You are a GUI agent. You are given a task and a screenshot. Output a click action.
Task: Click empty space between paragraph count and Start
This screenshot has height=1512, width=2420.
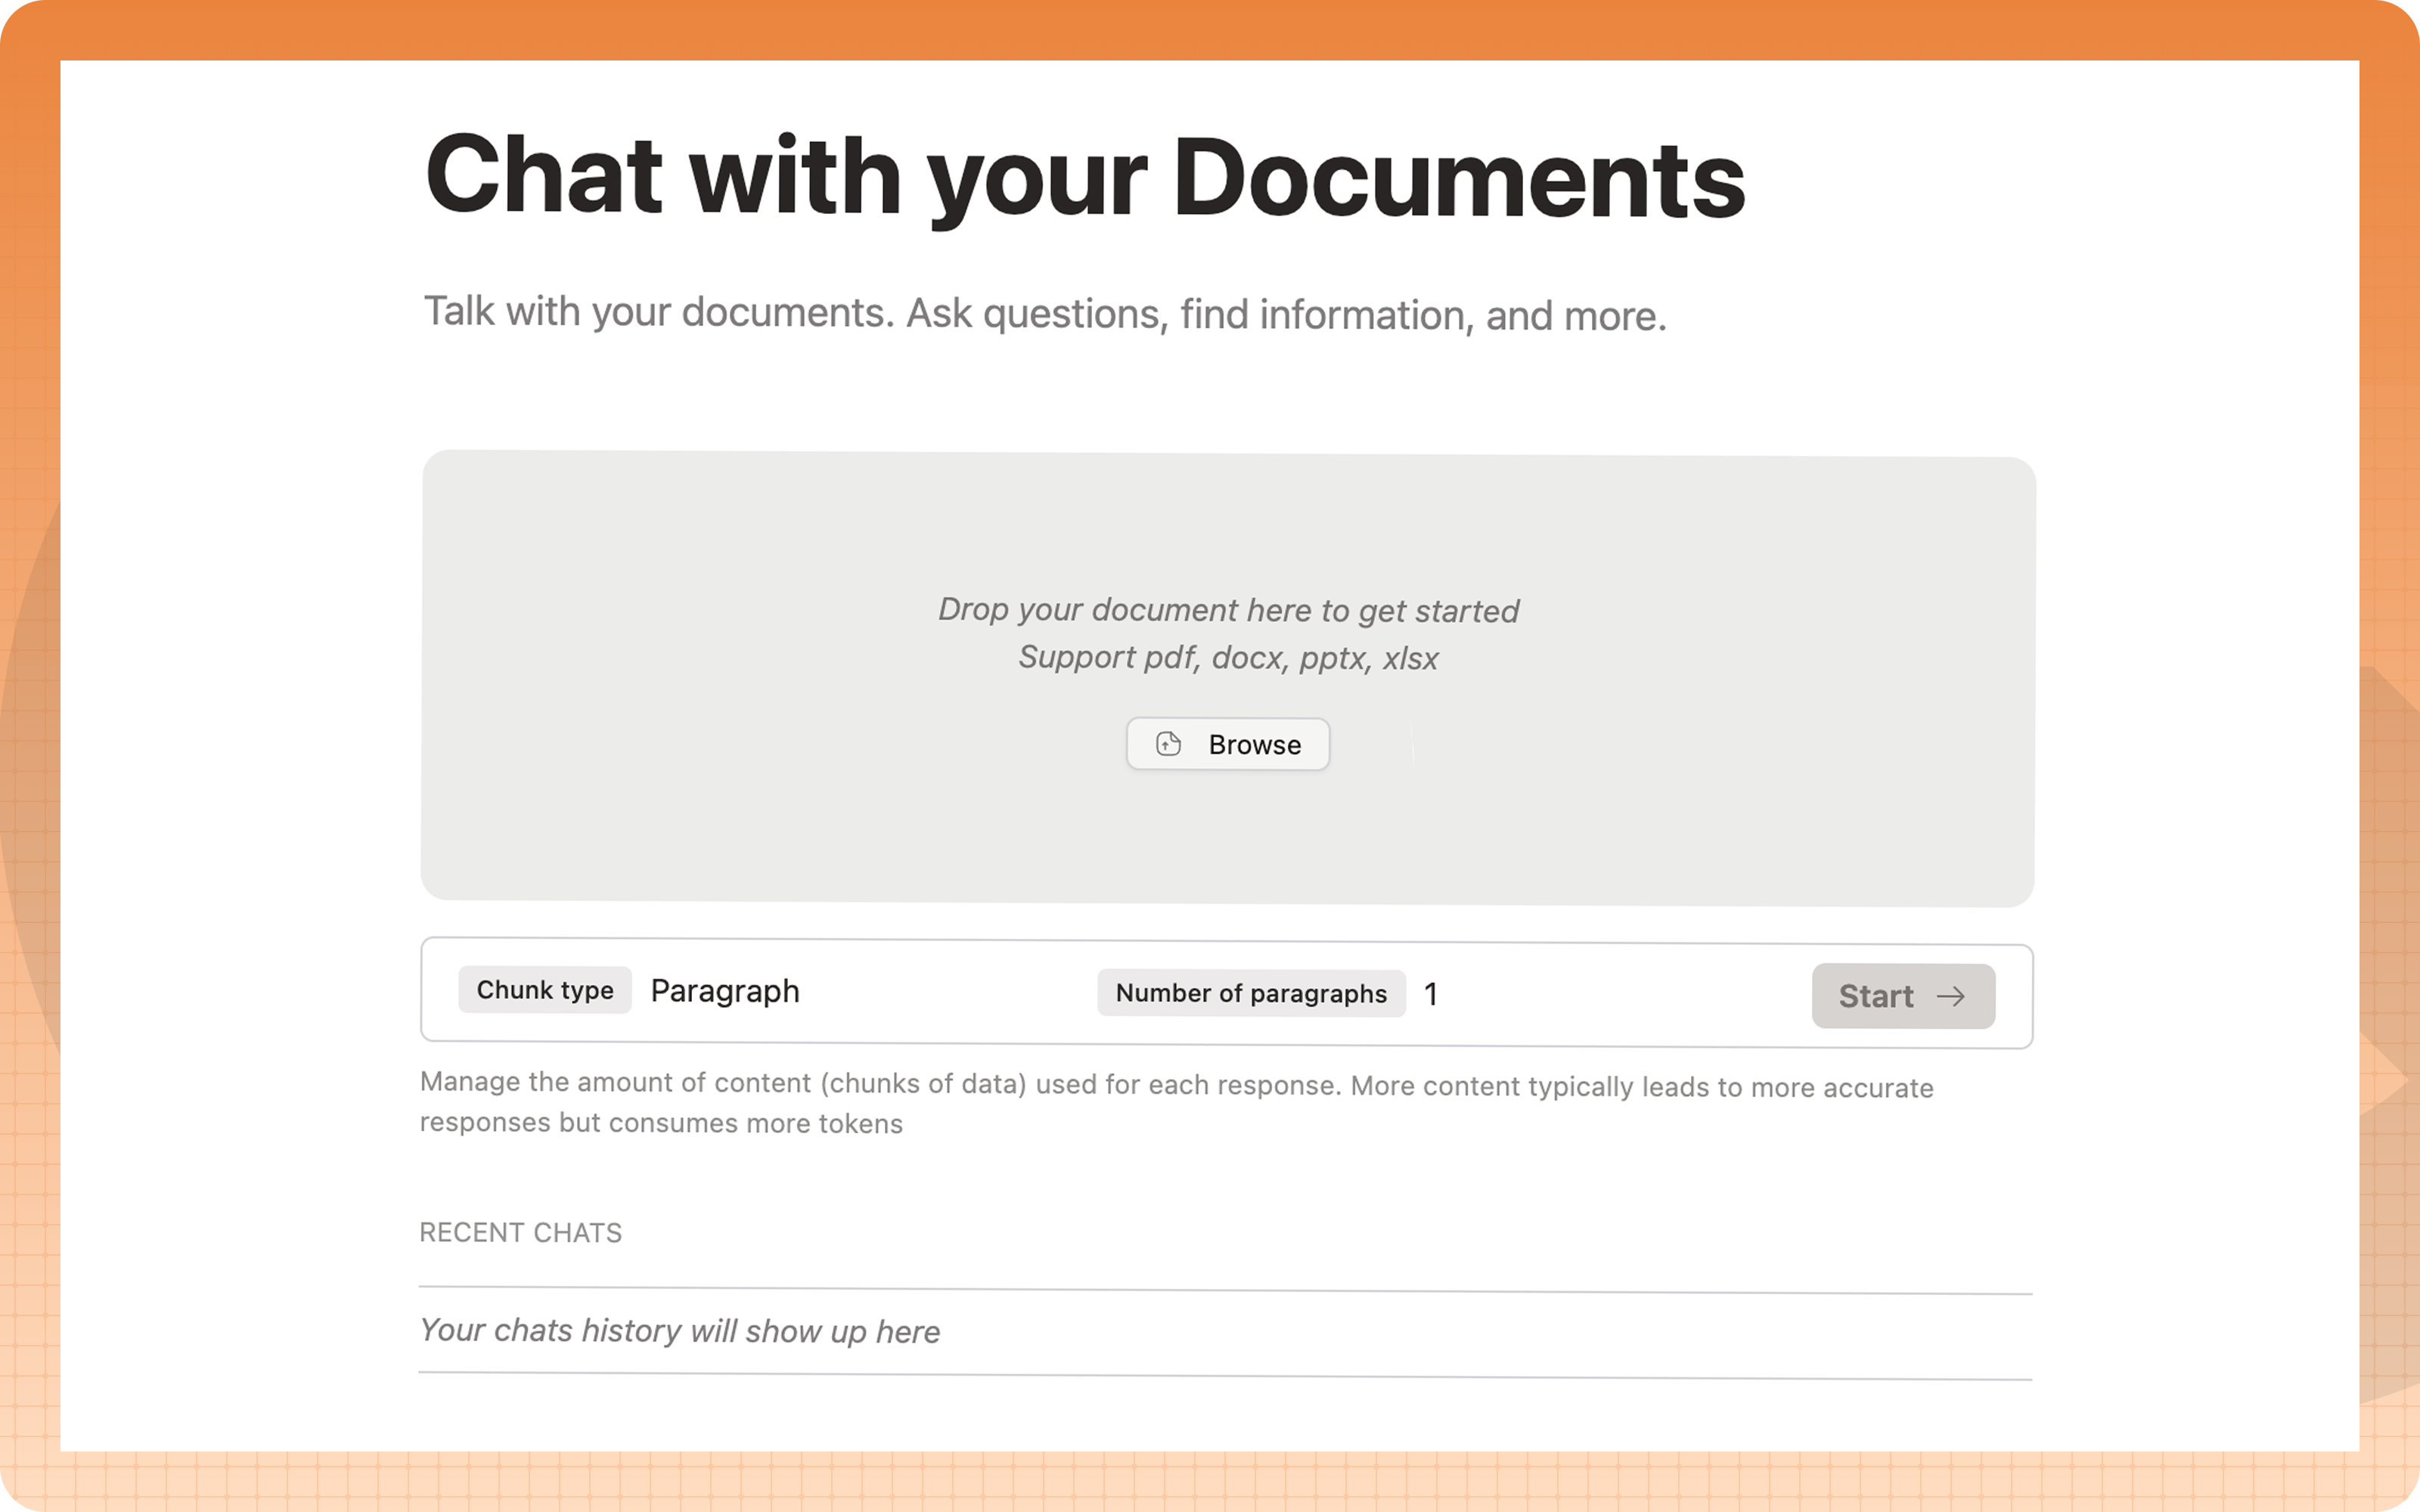pyautogui.click(x=1620, y=995)
